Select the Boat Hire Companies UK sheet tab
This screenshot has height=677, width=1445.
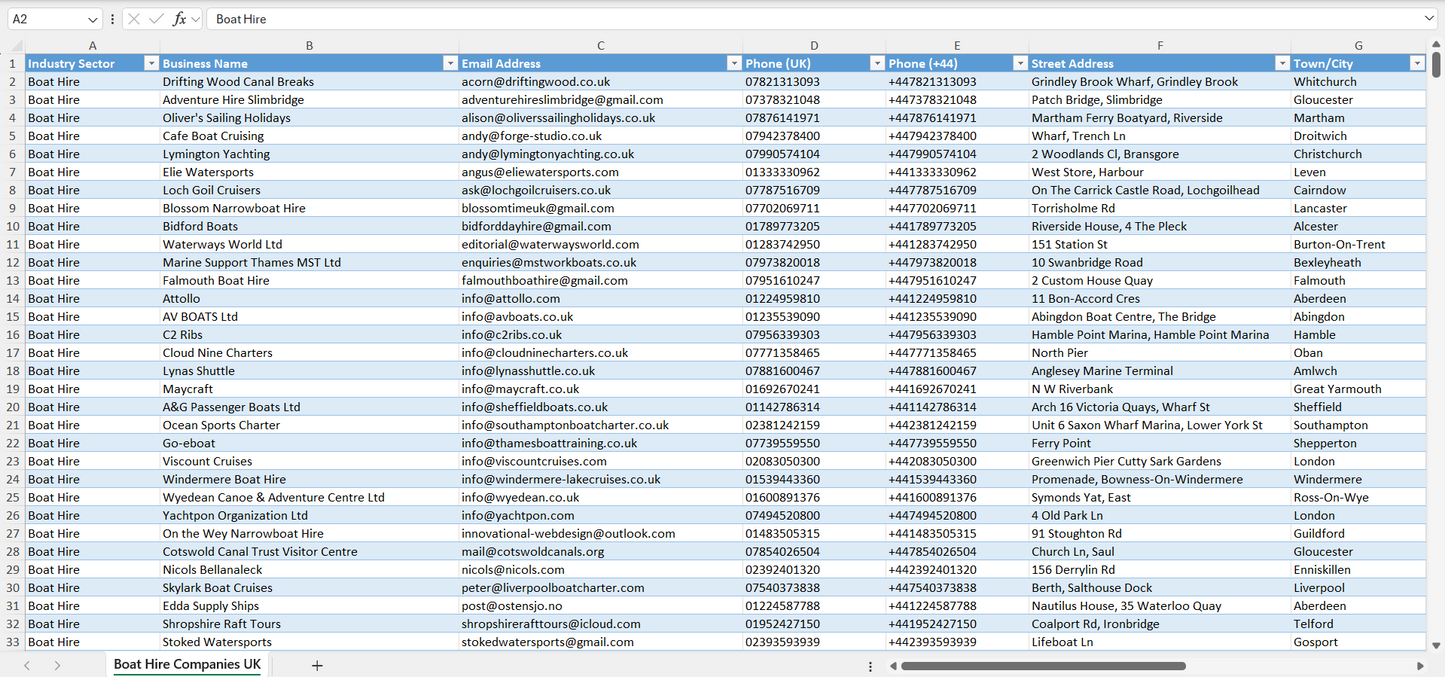(x=187, y=665)
